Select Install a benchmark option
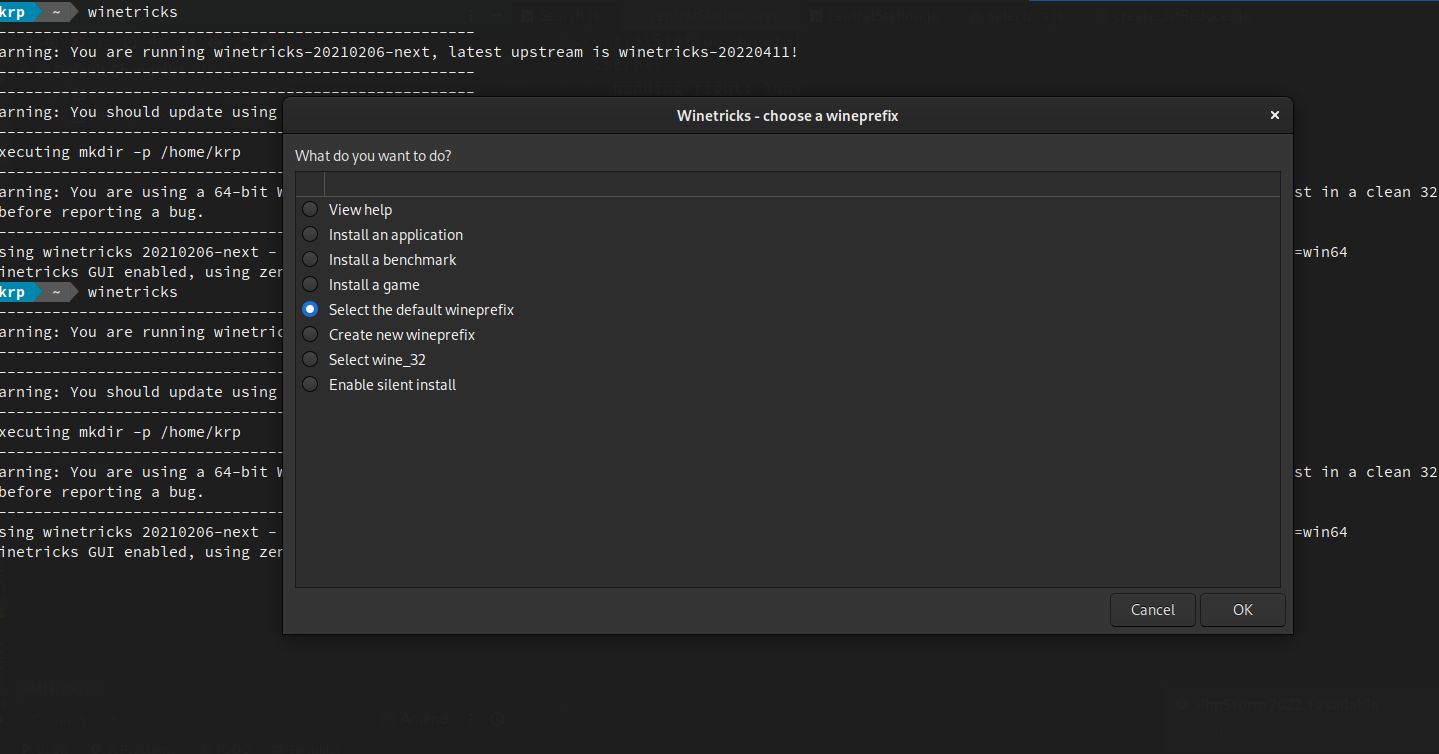1439x754 pixels. 310,260
